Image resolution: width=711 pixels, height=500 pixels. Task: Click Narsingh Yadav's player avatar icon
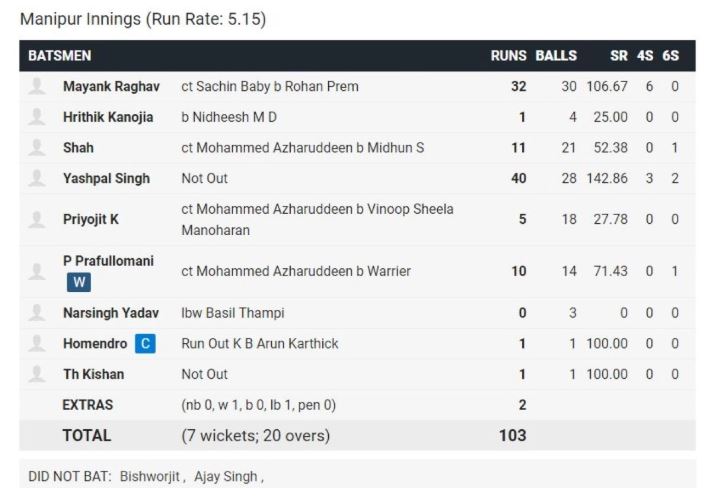pyautogui.click(x=37, y=313)
